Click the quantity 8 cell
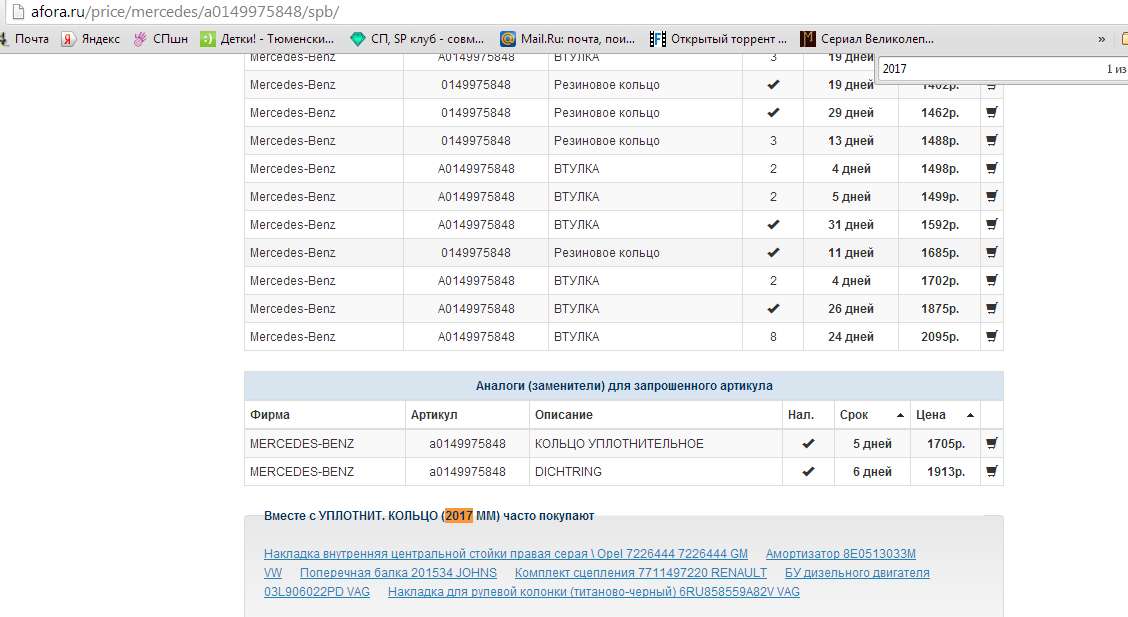1128x617 pixels. tap(773, 337)
